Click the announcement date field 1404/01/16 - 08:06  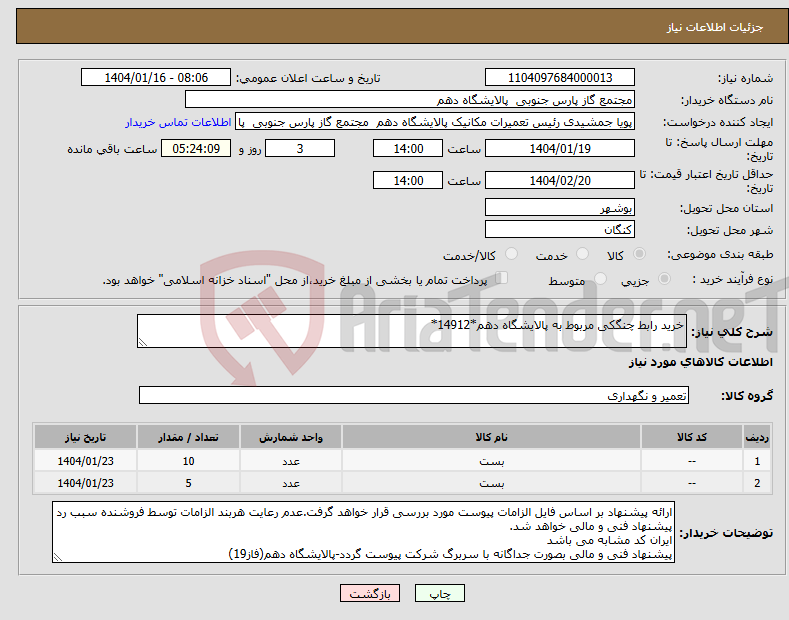point(156,78)
